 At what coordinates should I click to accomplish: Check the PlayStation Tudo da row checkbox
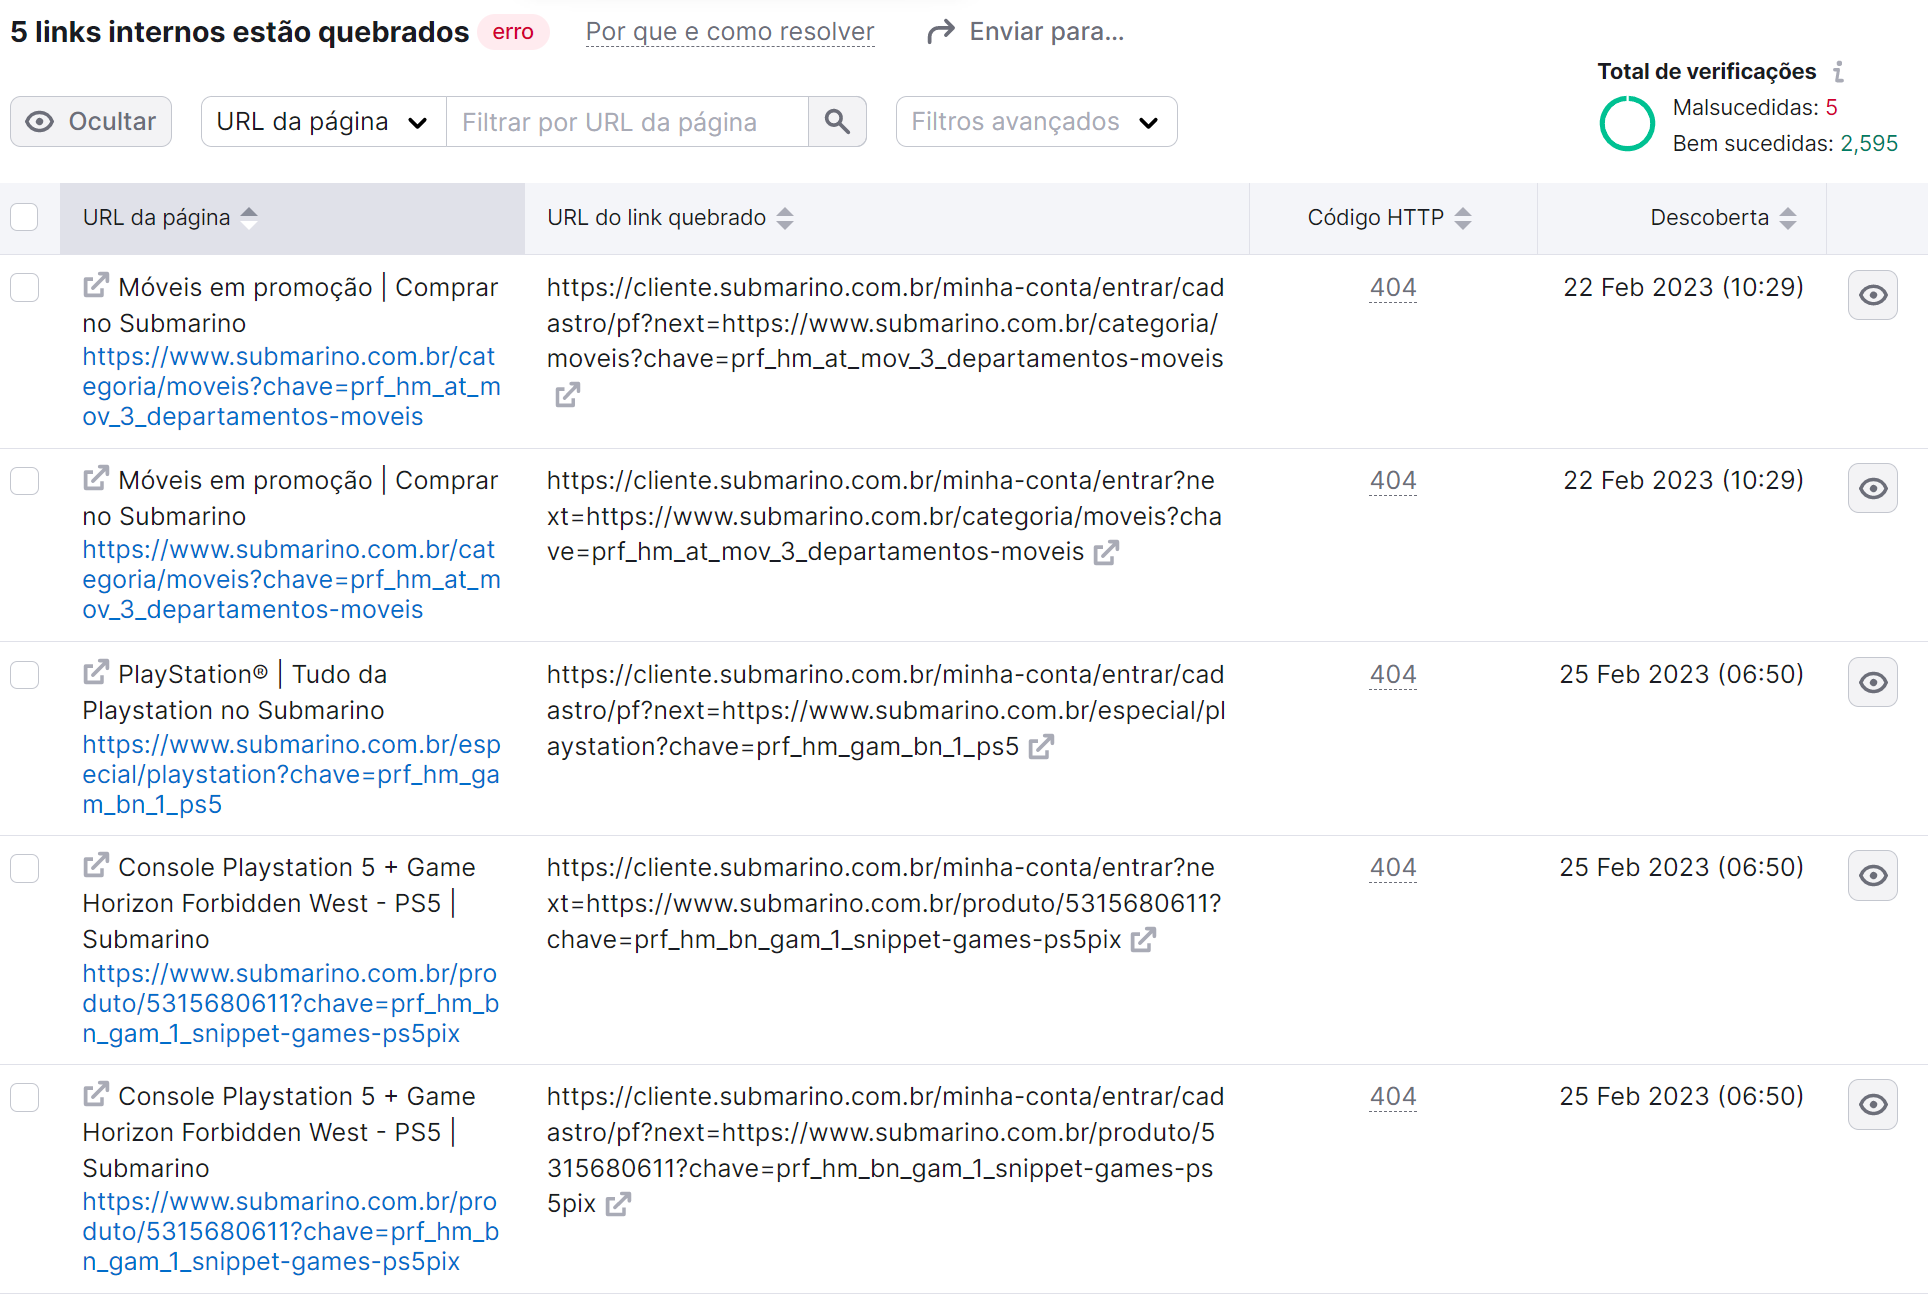[x=24, y=675]
